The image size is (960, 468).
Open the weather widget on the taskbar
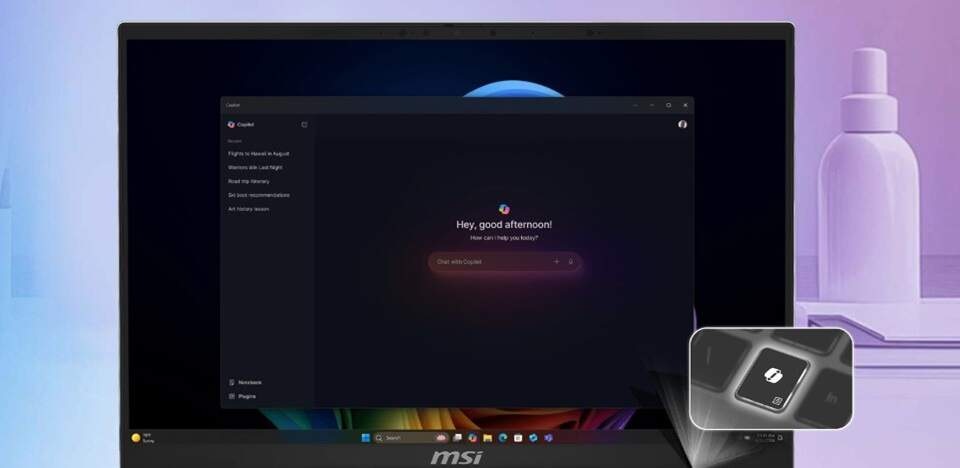pyautogui.click(x=142, y=437)
